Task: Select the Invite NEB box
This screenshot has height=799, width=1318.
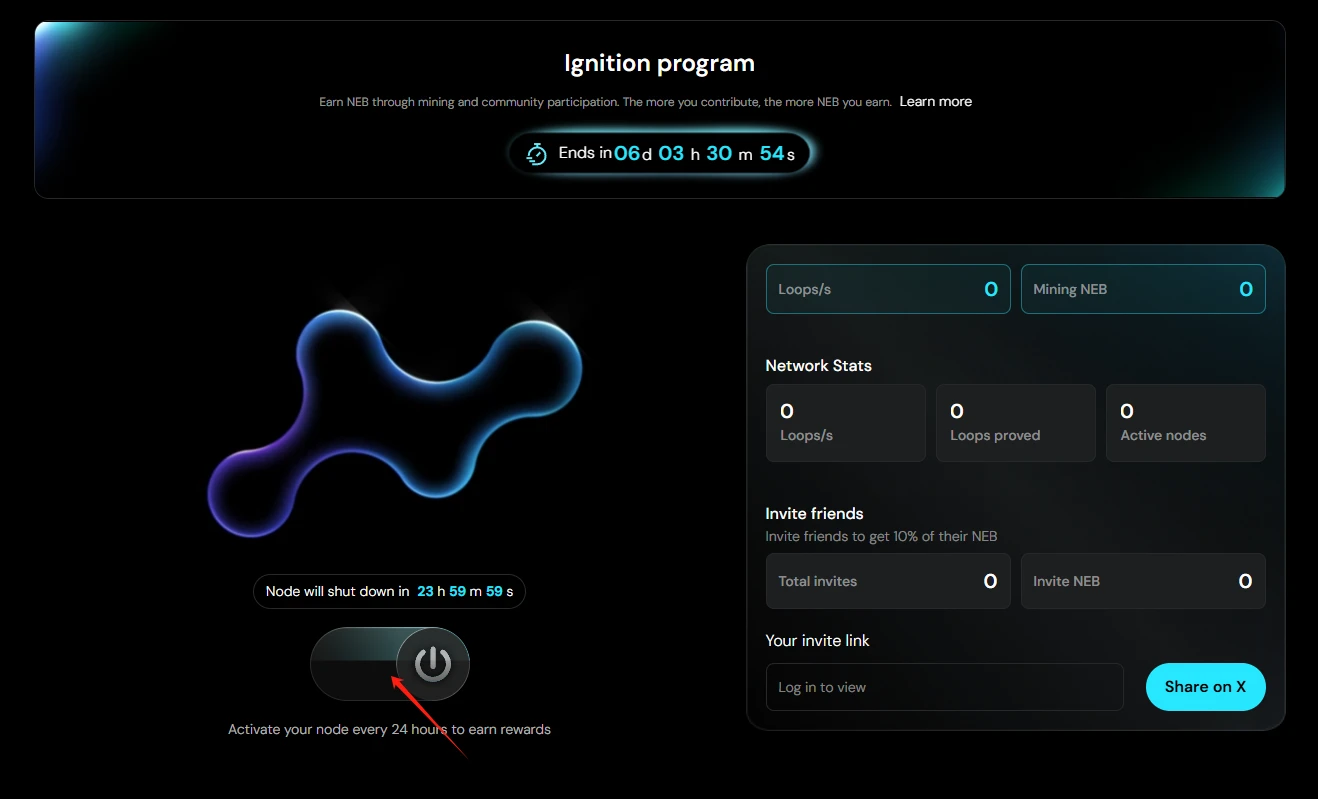Action: pos(1142,581)
